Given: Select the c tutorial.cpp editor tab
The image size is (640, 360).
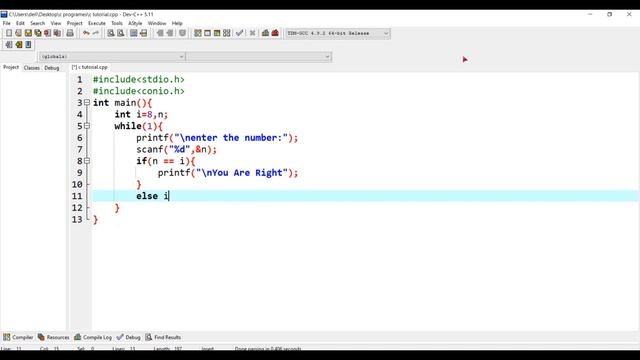Looking at the screenshot, I should (x=90, y=67).
